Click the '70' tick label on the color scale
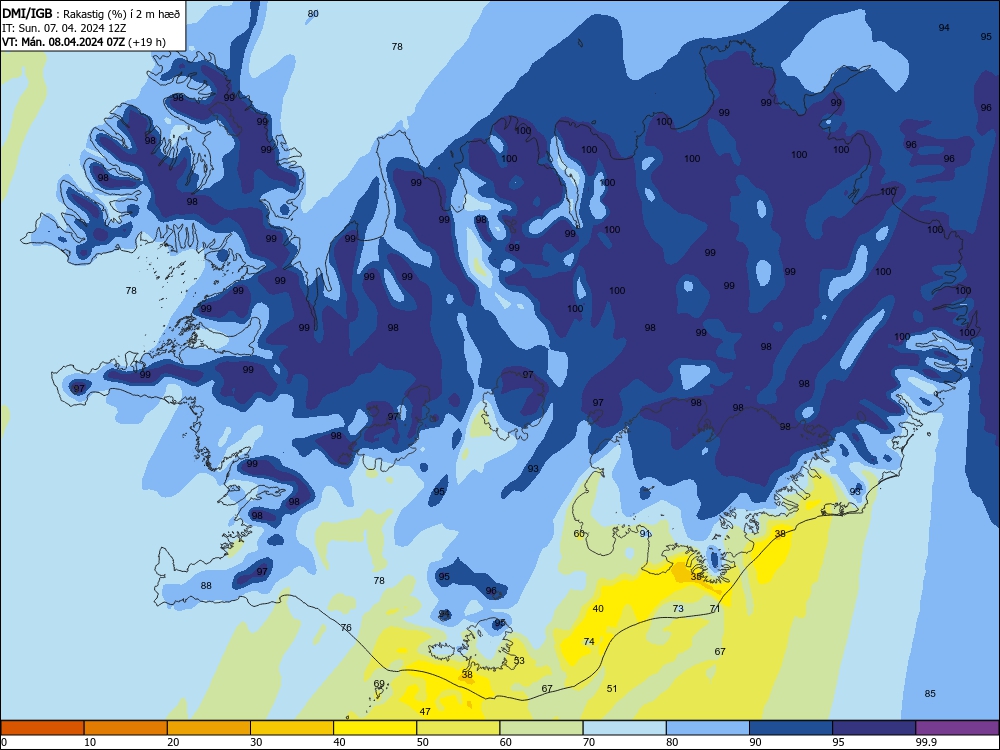1000x750 pixels. point(589,742)
